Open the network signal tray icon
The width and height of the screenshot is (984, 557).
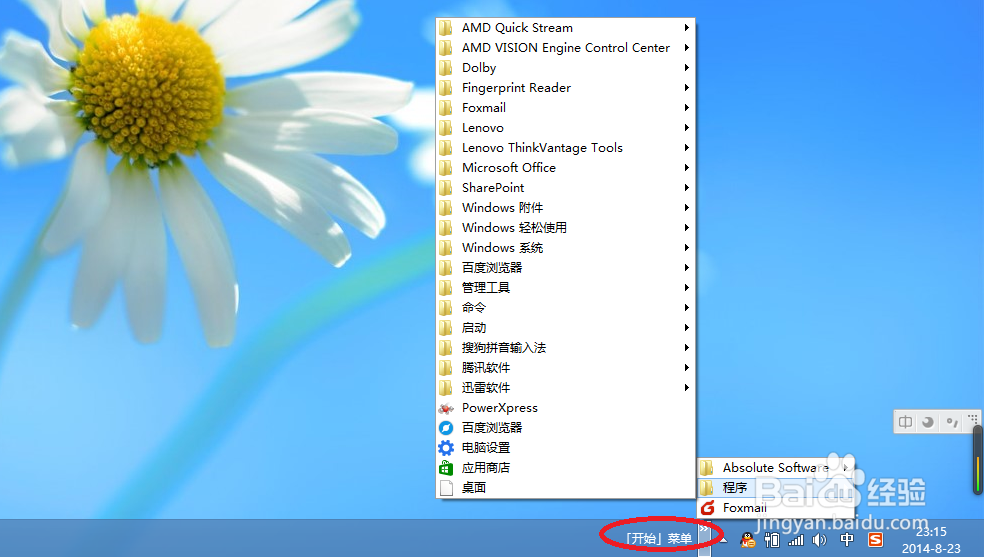pos(796,539)
